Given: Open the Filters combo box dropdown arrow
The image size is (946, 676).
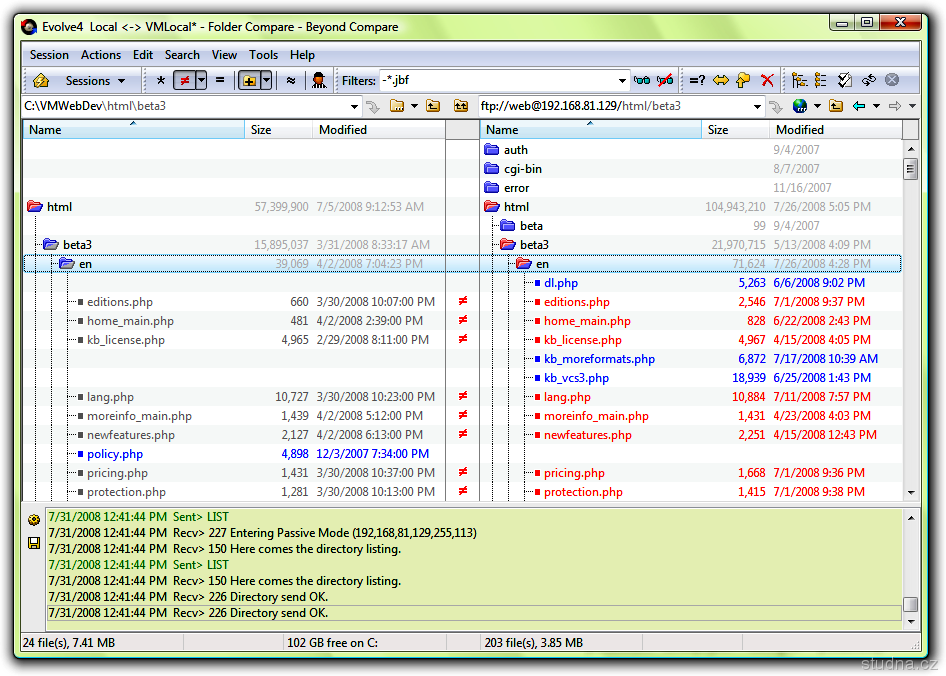Looking at the screenshot, I should pyautogui.click(x=622, y=81).
